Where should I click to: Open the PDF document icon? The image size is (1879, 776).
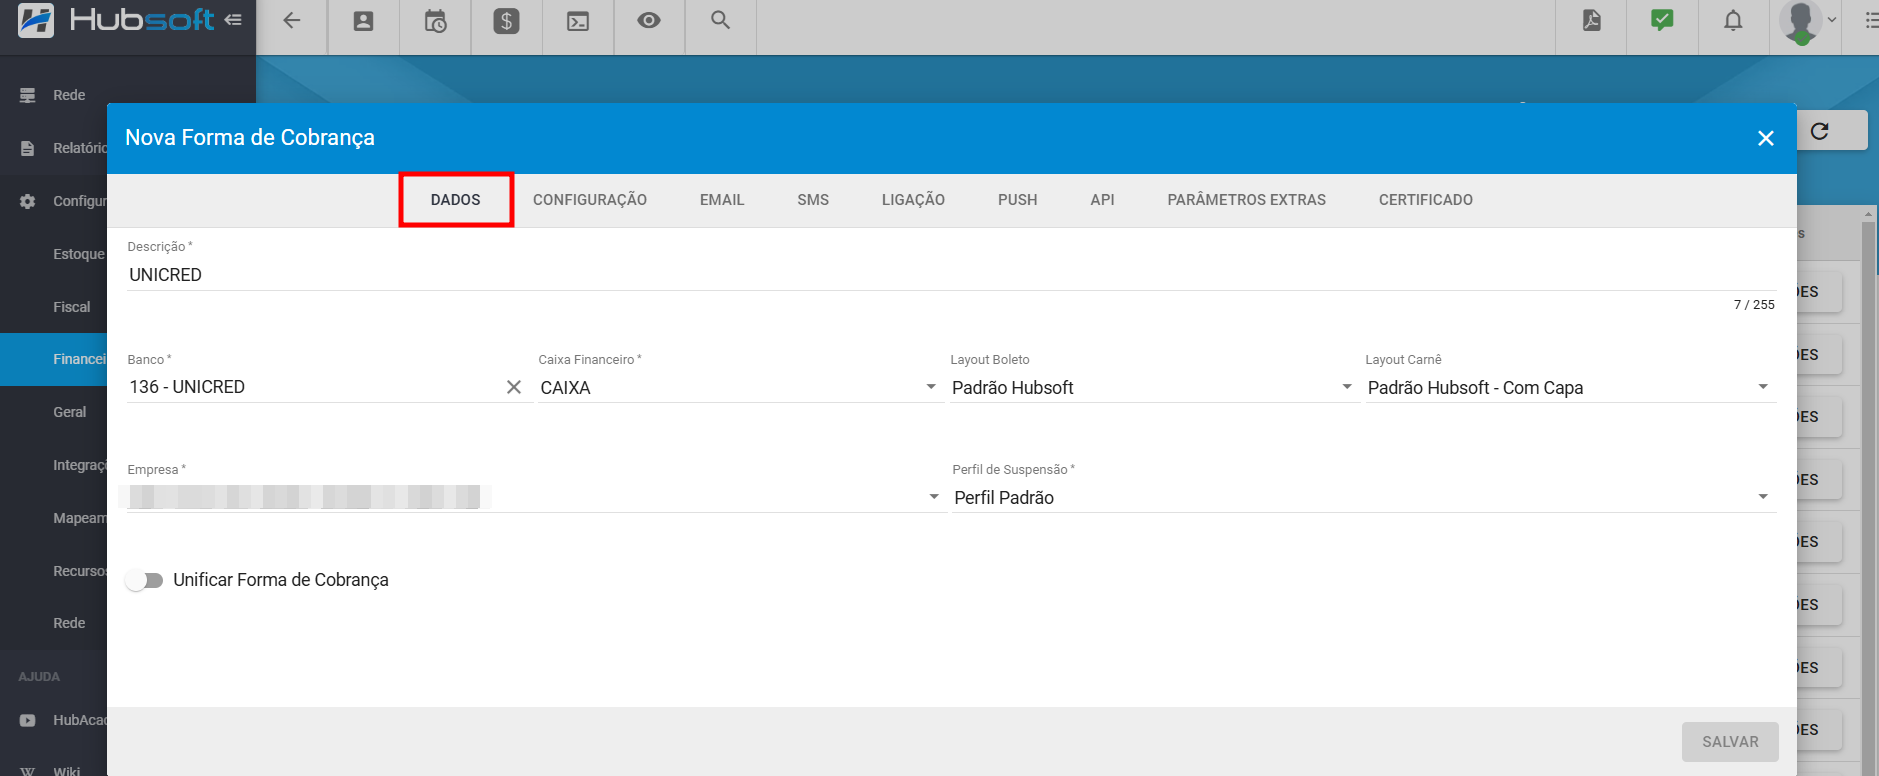1592,20
